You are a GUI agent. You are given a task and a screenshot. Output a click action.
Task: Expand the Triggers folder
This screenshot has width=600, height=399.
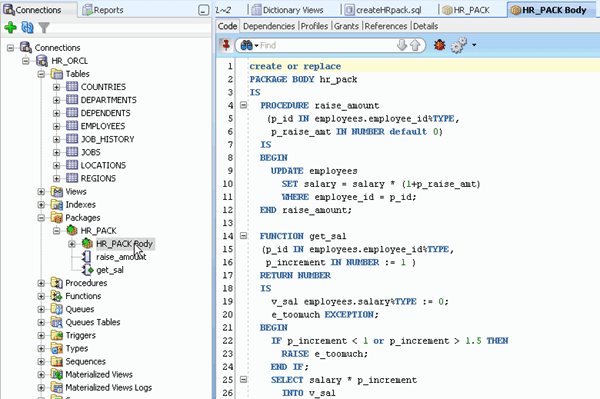pos(41,335)
